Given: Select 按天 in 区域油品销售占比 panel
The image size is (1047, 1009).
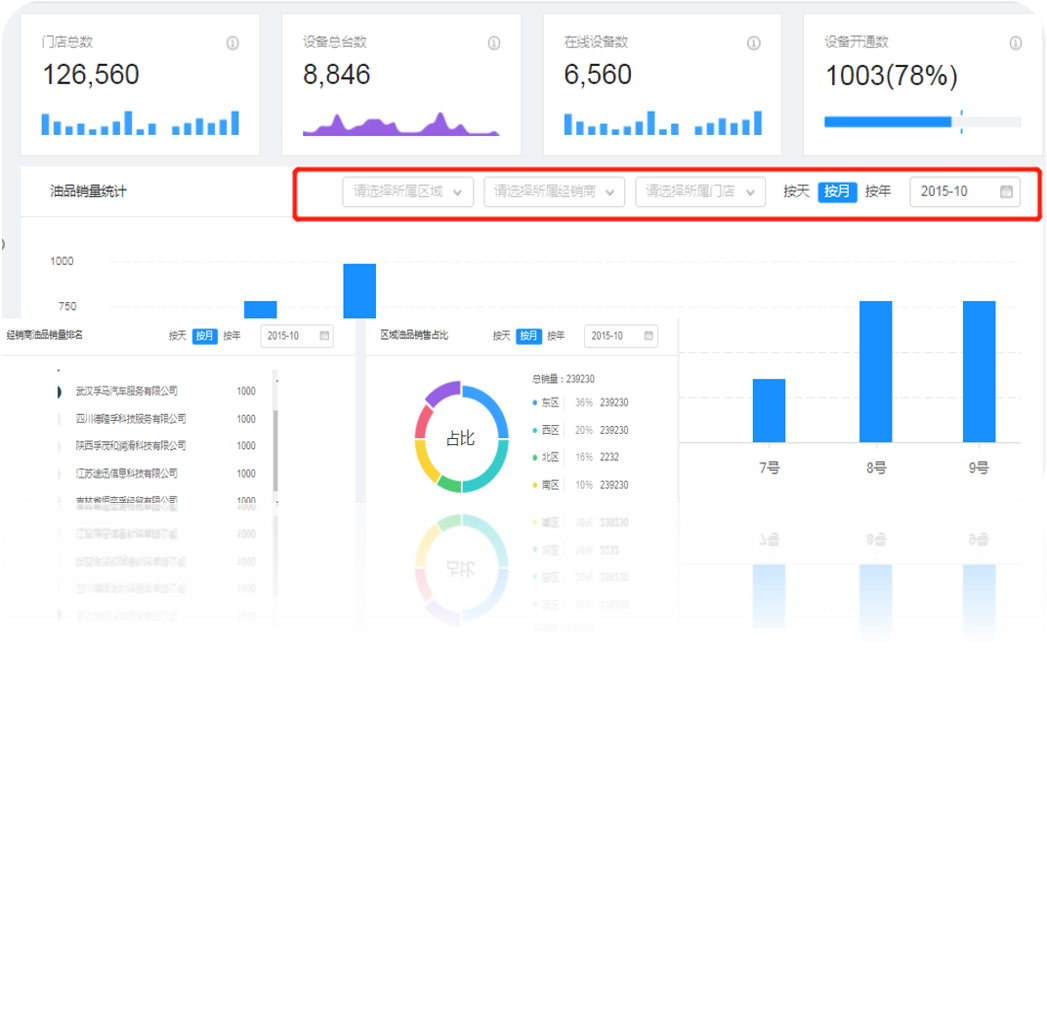Looking at the screenshot, I should pyautogui.click(x=501, y=335).
